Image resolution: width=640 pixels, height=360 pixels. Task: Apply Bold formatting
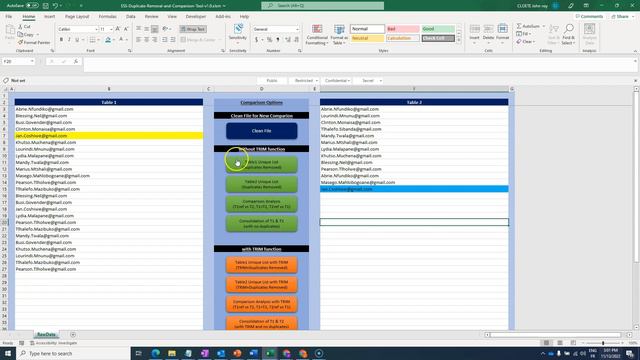coord(61,40)
